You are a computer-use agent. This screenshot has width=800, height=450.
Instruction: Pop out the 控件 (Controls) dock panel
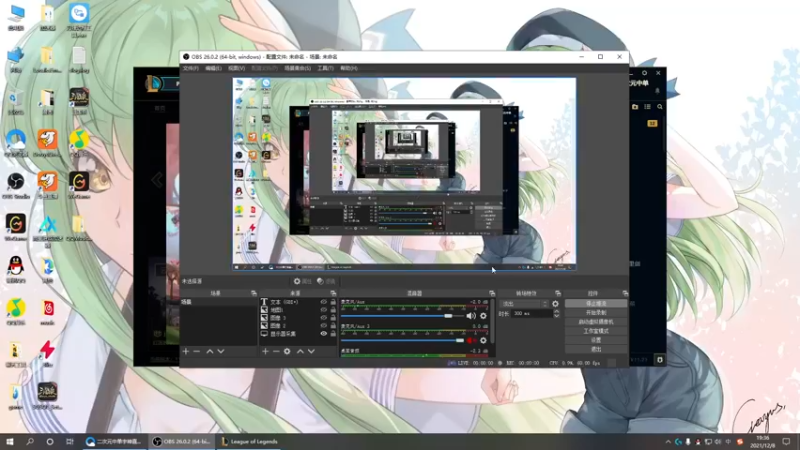coord(625,293)
